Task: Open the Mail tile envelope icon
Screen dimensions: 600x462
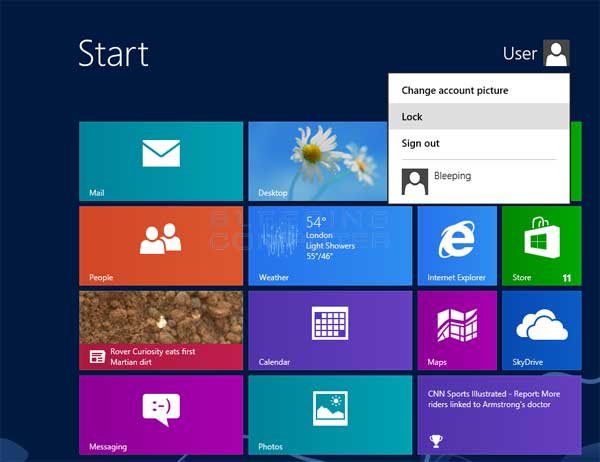Action: tap(161, 153)
